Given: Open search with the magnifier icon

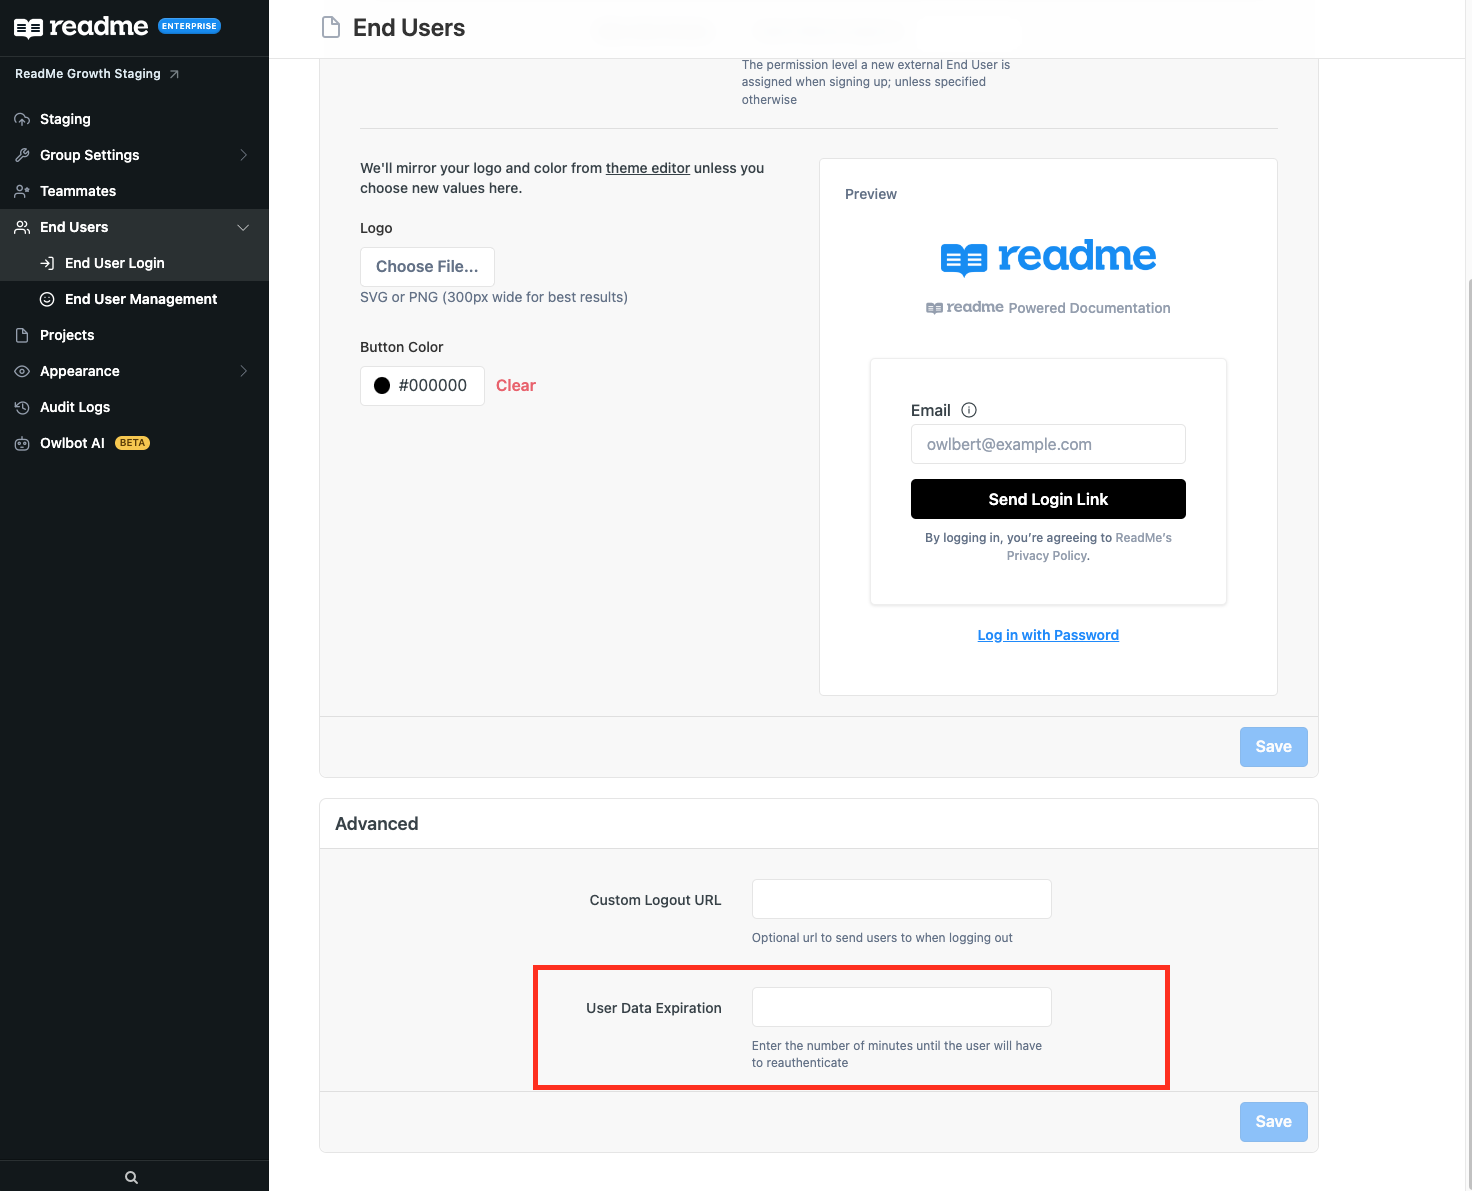Looking at the screenshot, I should click(131, 1177).
